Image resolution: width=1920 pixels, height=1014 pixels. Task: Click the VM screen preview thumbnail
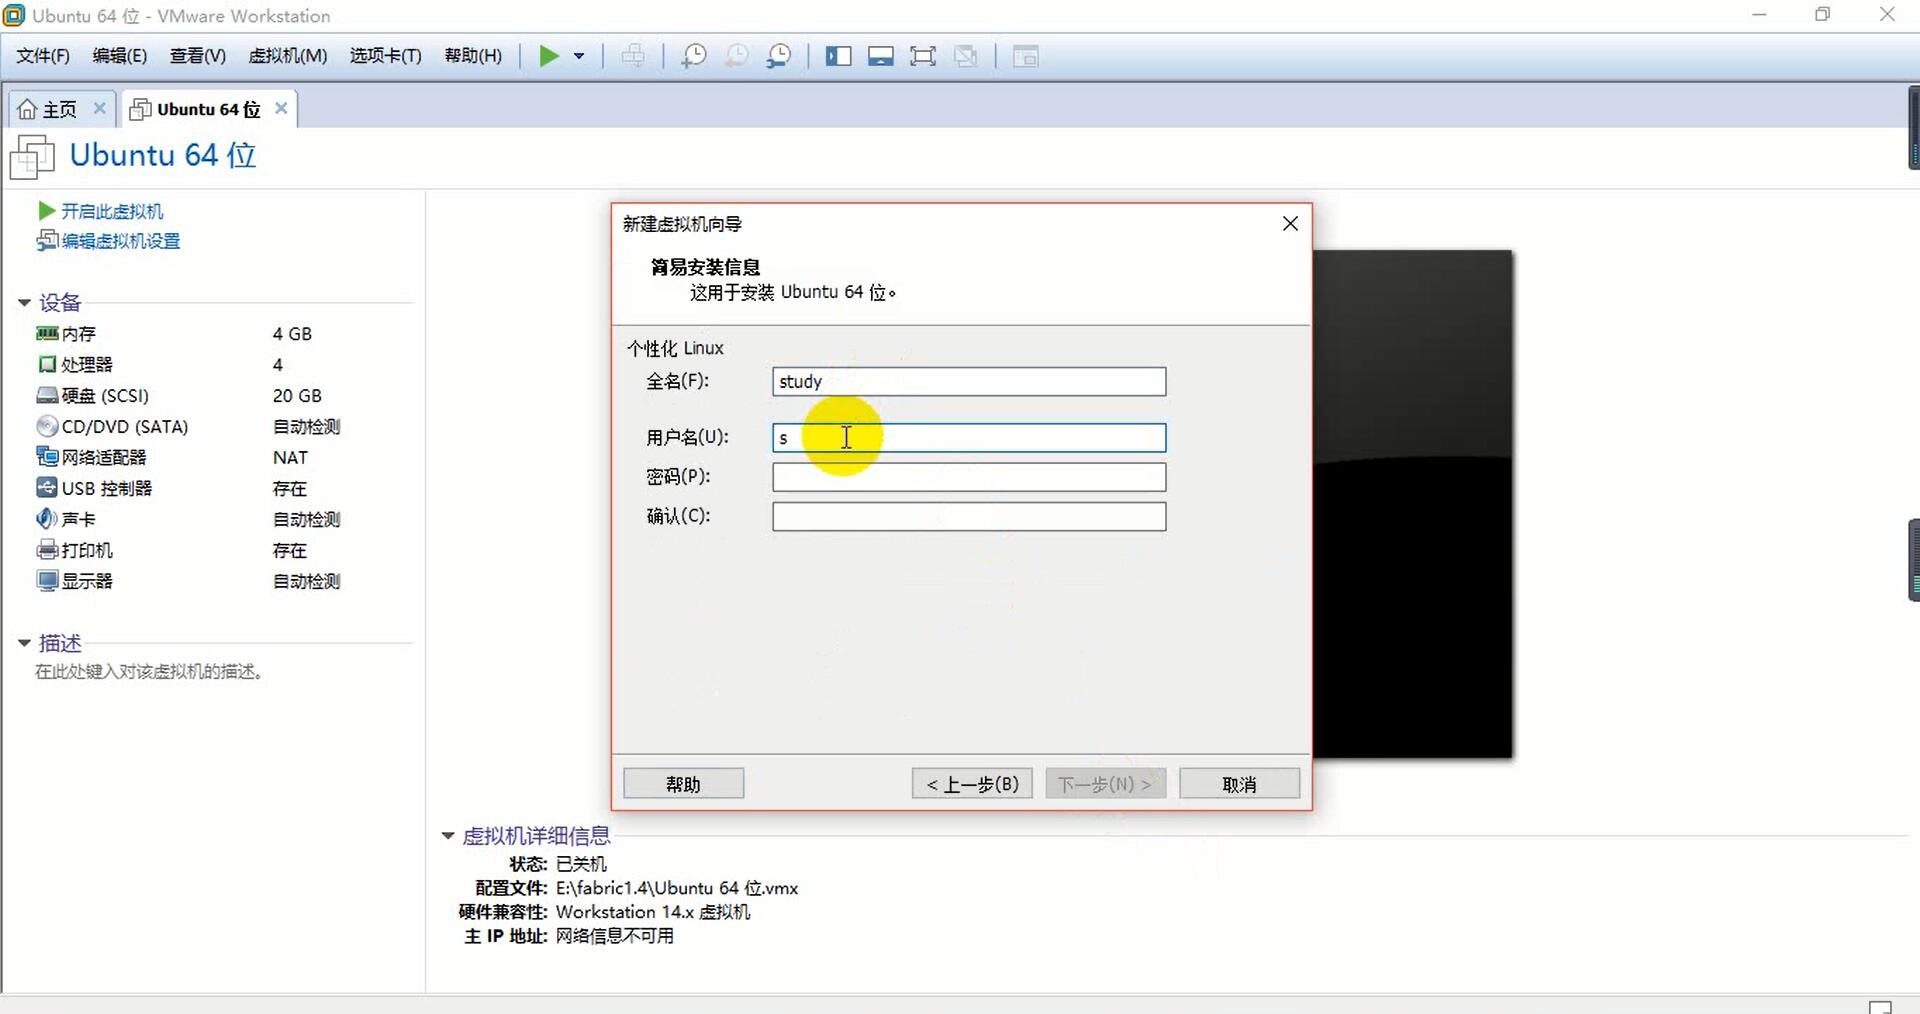coord(1412,503)
